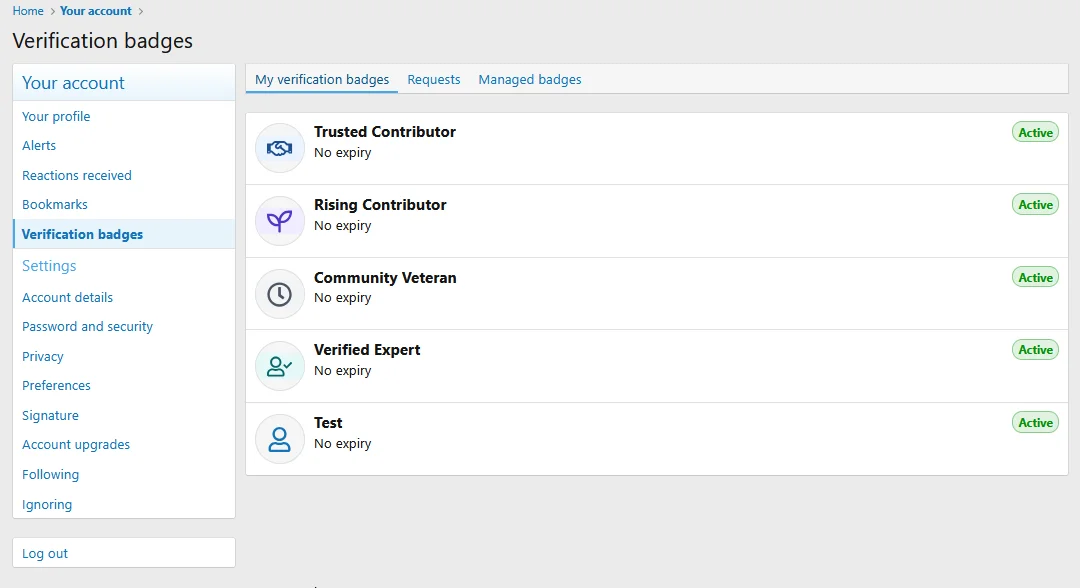Click No expiry under Trusted Contributor
Screen dimensions: 1080x588
(x=342, y=153)
